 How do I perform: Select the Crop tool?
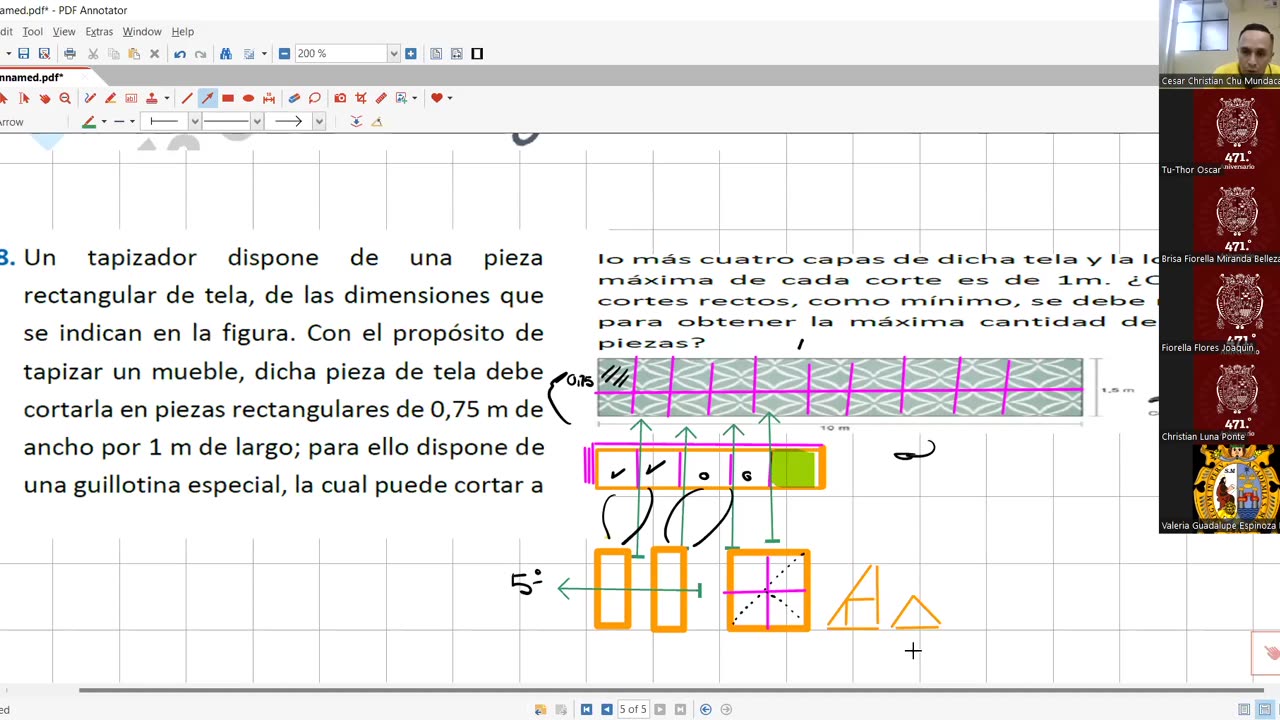[361, 98]
